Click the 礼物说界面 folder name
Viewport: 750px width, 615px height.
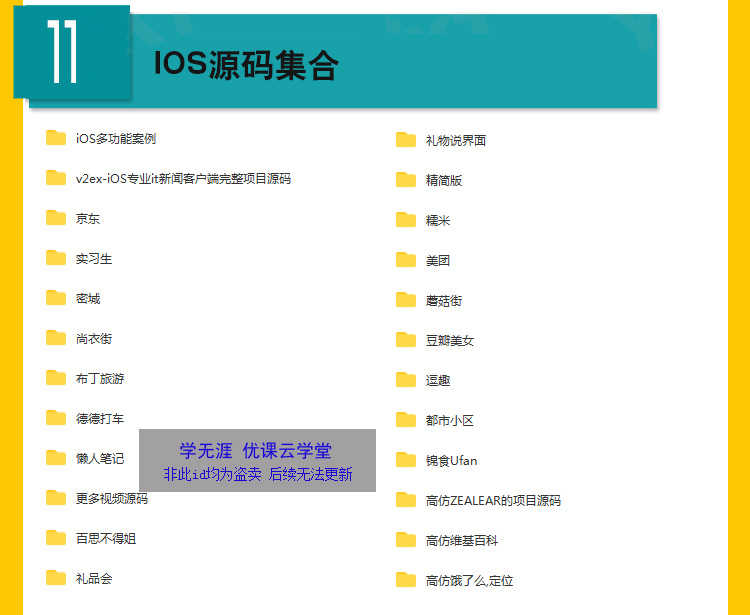click(456, 141)
